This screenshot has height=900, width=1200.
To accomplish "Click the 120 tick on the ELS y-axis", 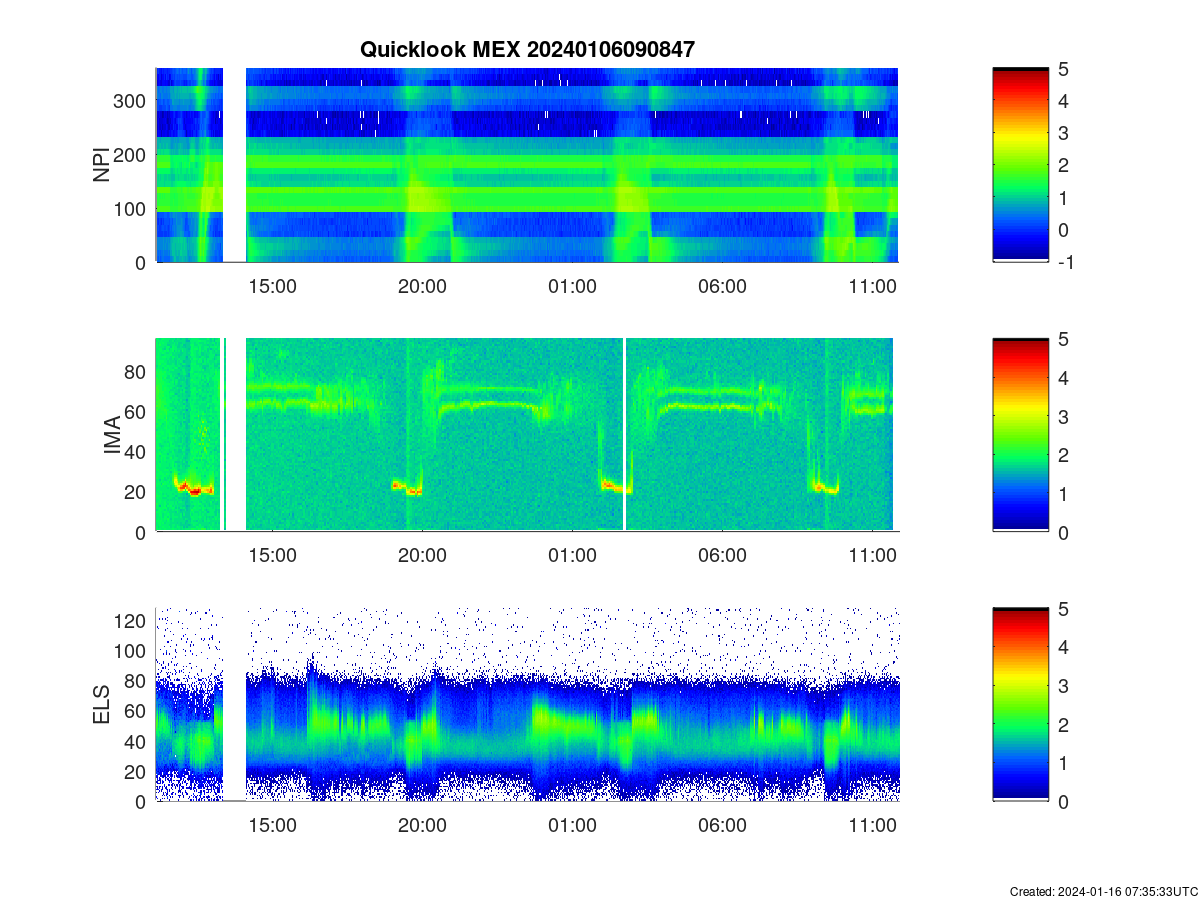I will [131, 621].
